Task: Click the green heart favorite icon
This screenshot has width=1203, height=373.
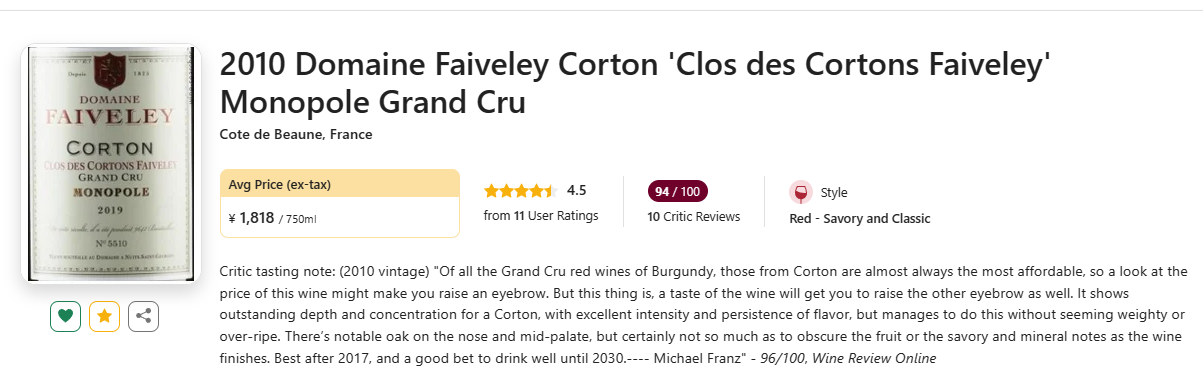Action: 66,316
